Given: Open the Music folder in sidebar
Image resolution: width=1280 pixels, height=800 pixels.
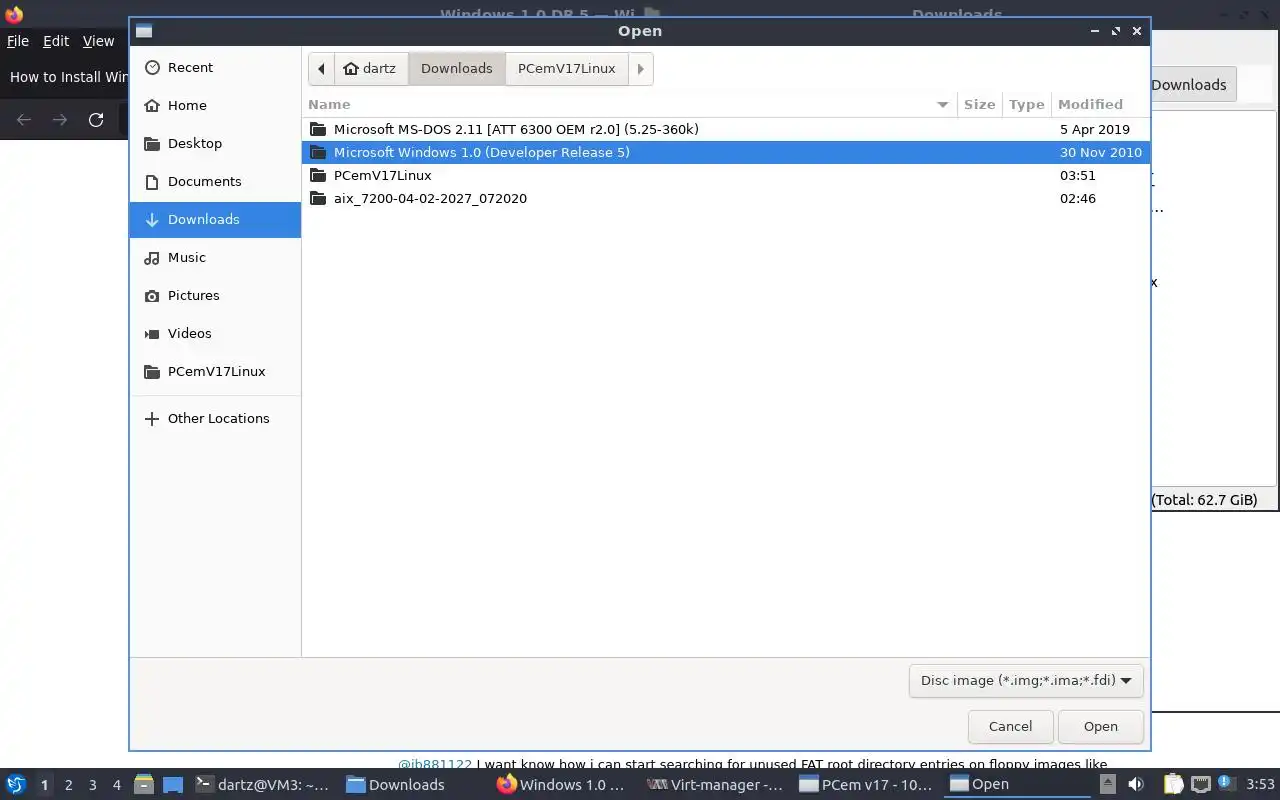Looking at the screenshot, I should coord(215,257).
